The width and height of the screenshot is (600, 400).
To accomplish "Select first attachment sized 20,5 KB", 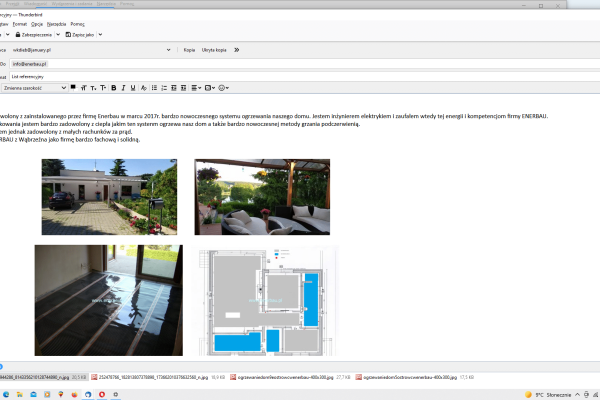I will coord(43,377).
